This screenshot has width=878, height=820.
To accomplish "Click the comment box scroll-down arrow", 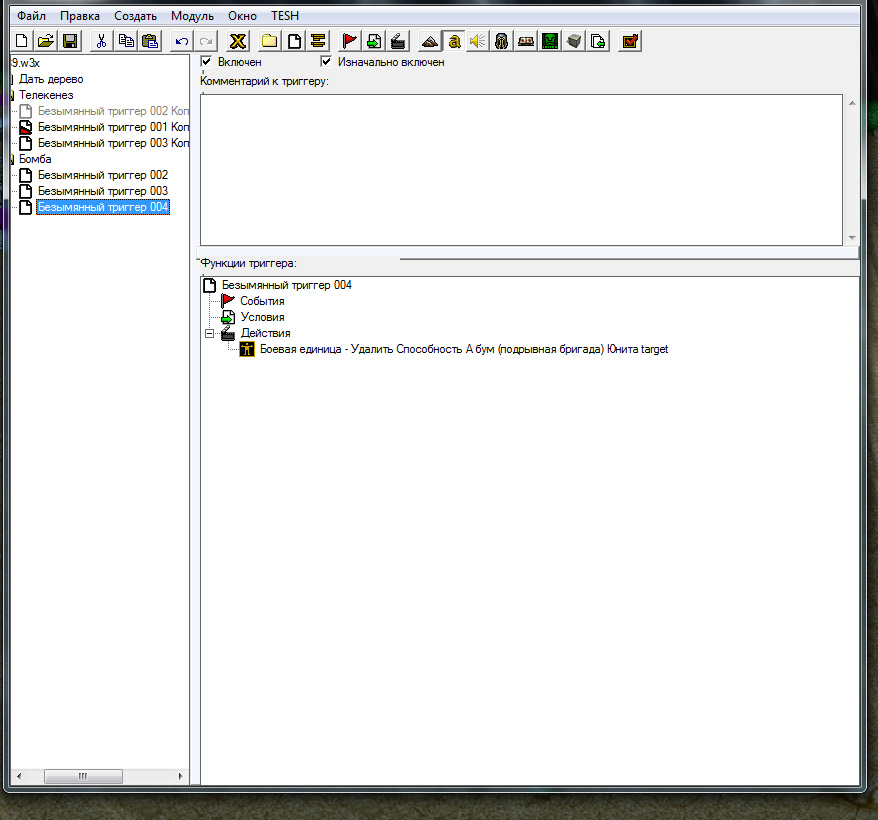I will pyautogui.click(x=852, y=237).
